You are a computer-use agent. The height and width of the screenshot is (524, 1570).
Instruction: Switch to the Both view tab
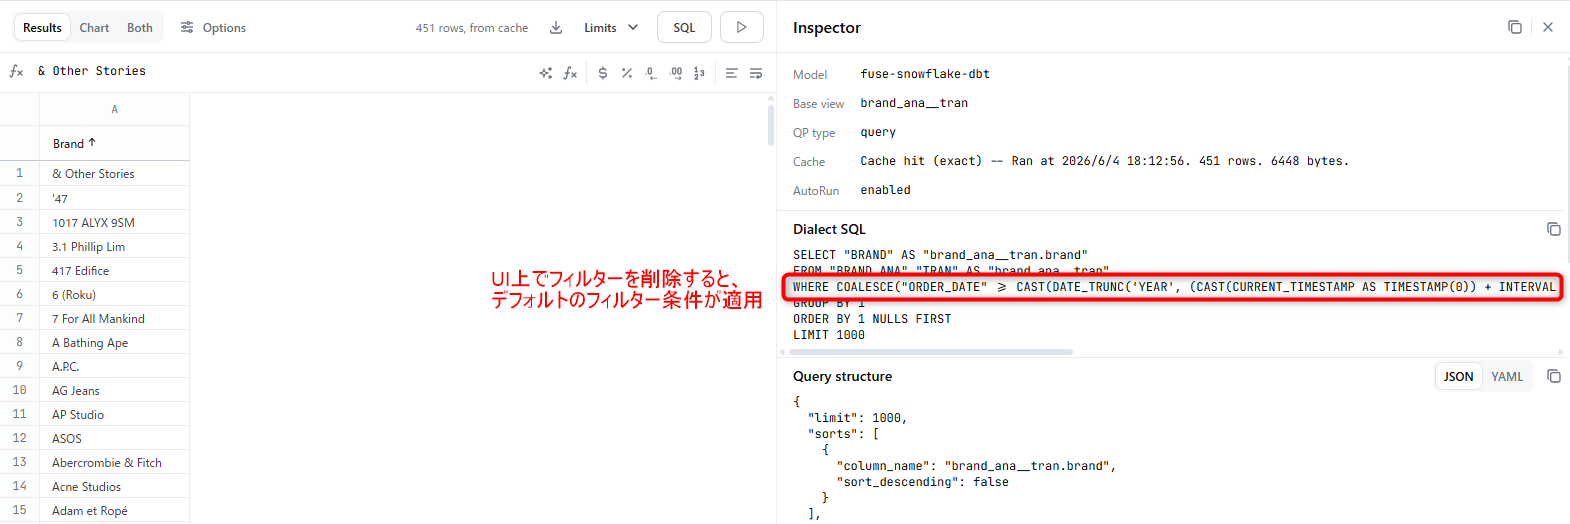coord(140,28)
